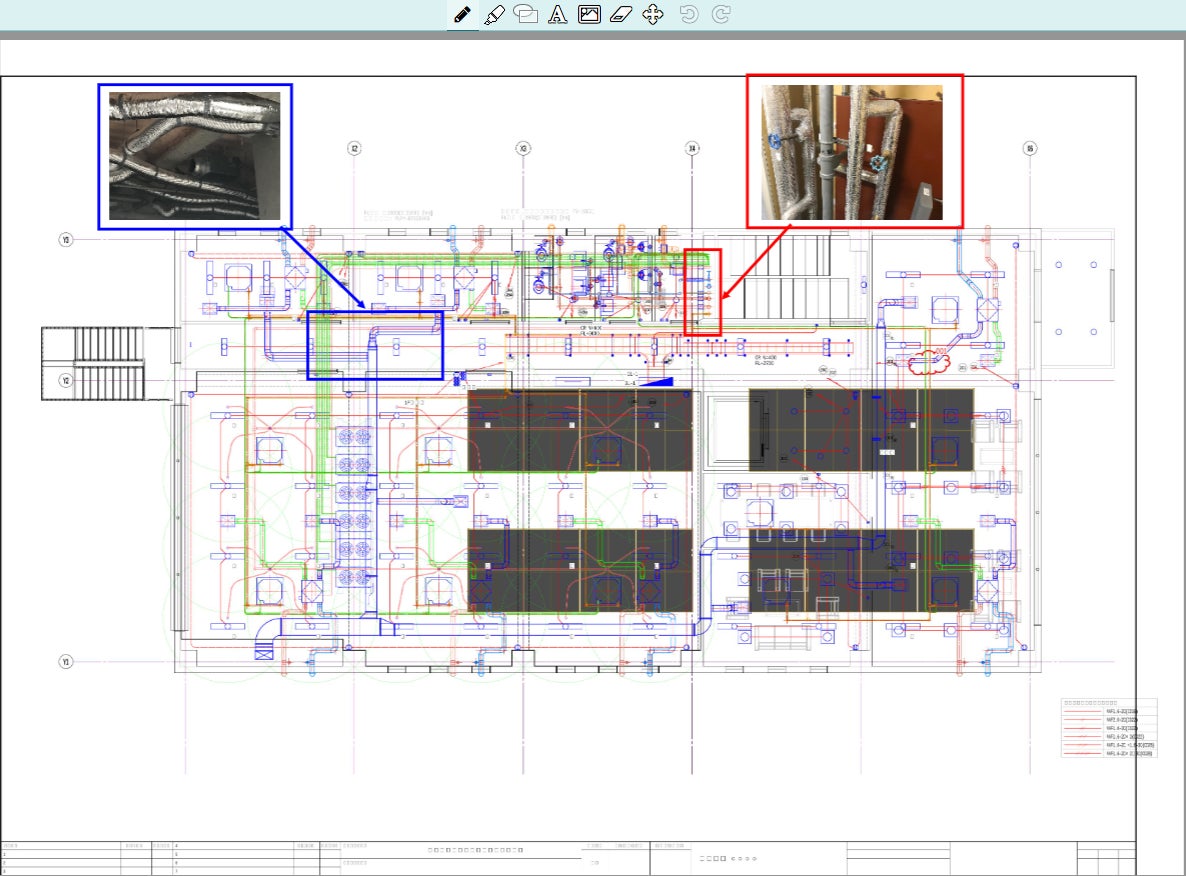Viewport: 1186px width, 876px height.
Task: Pick the Eraser tool
Action: [x=621, y=14]
